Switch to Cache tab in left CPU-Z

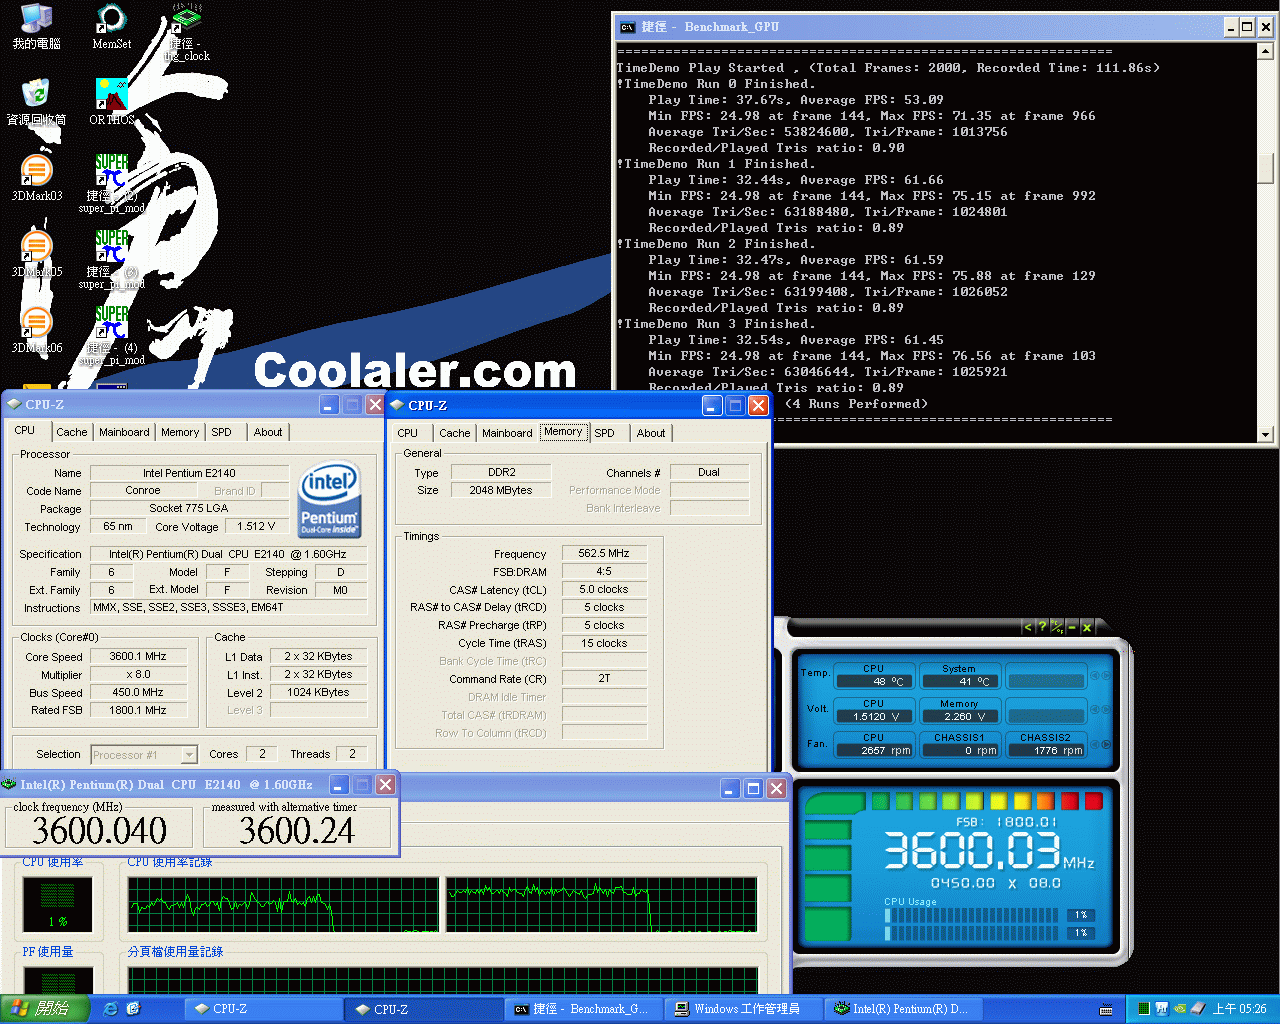point(71,432)
